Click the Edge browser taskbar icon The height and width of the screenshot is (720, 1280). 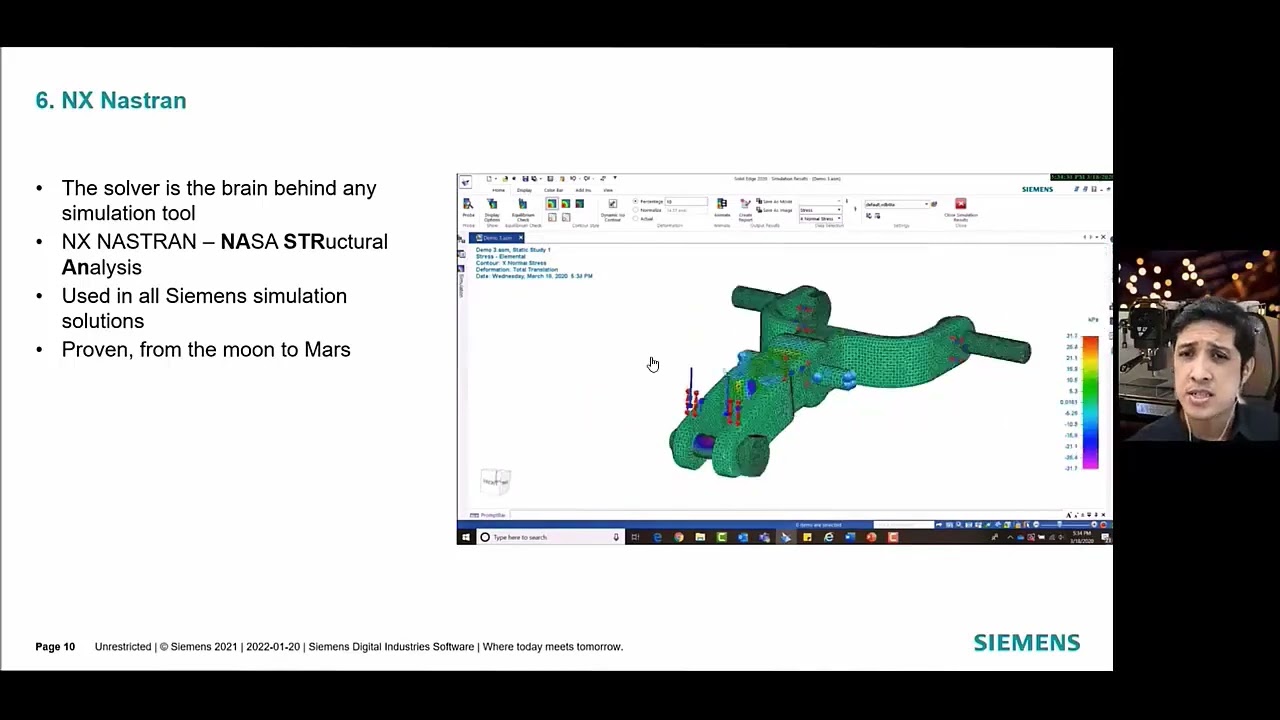pos(657,537)
